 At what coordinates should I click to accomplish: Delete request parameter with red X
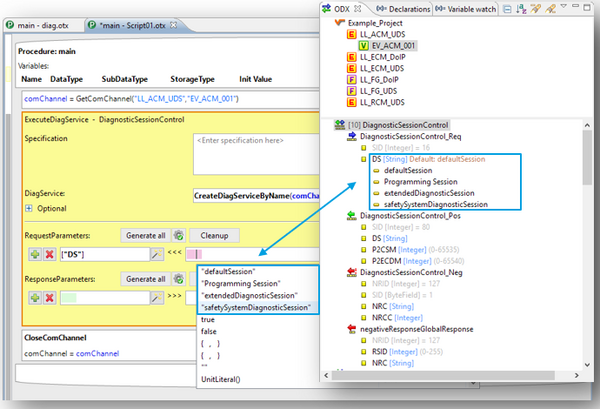(49, 254)
